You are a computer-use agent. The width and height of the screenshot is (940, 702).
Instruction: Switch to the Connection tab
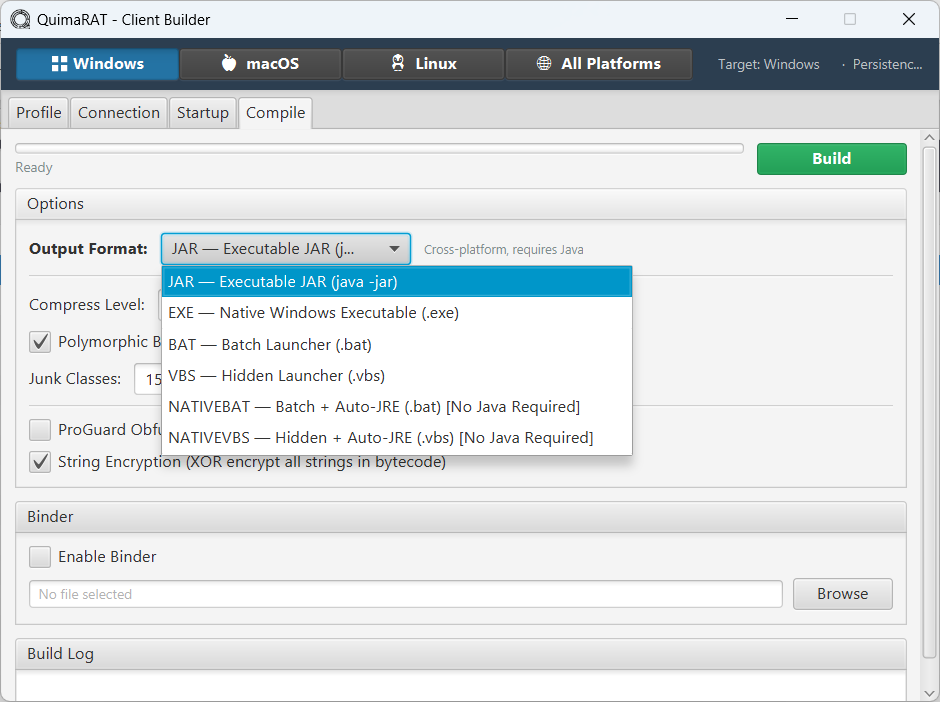point(119,113)
